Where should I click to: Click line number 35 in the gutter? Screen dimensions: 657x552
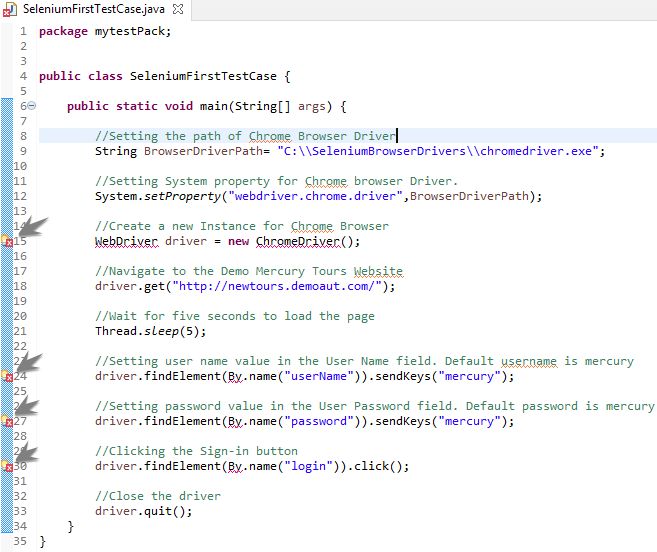coord(20,541)
